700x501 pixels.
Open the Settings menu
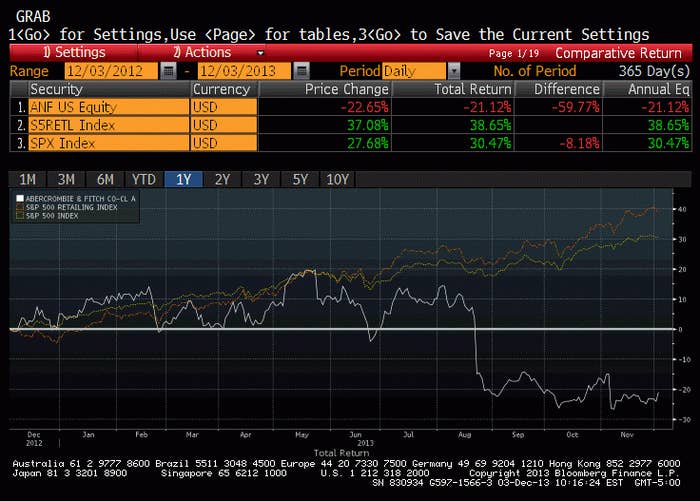[x=74, y=53]
